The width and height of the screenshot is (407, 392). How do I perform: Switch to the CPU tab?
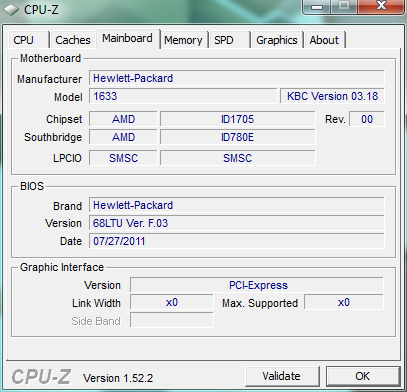pos(28,40)
